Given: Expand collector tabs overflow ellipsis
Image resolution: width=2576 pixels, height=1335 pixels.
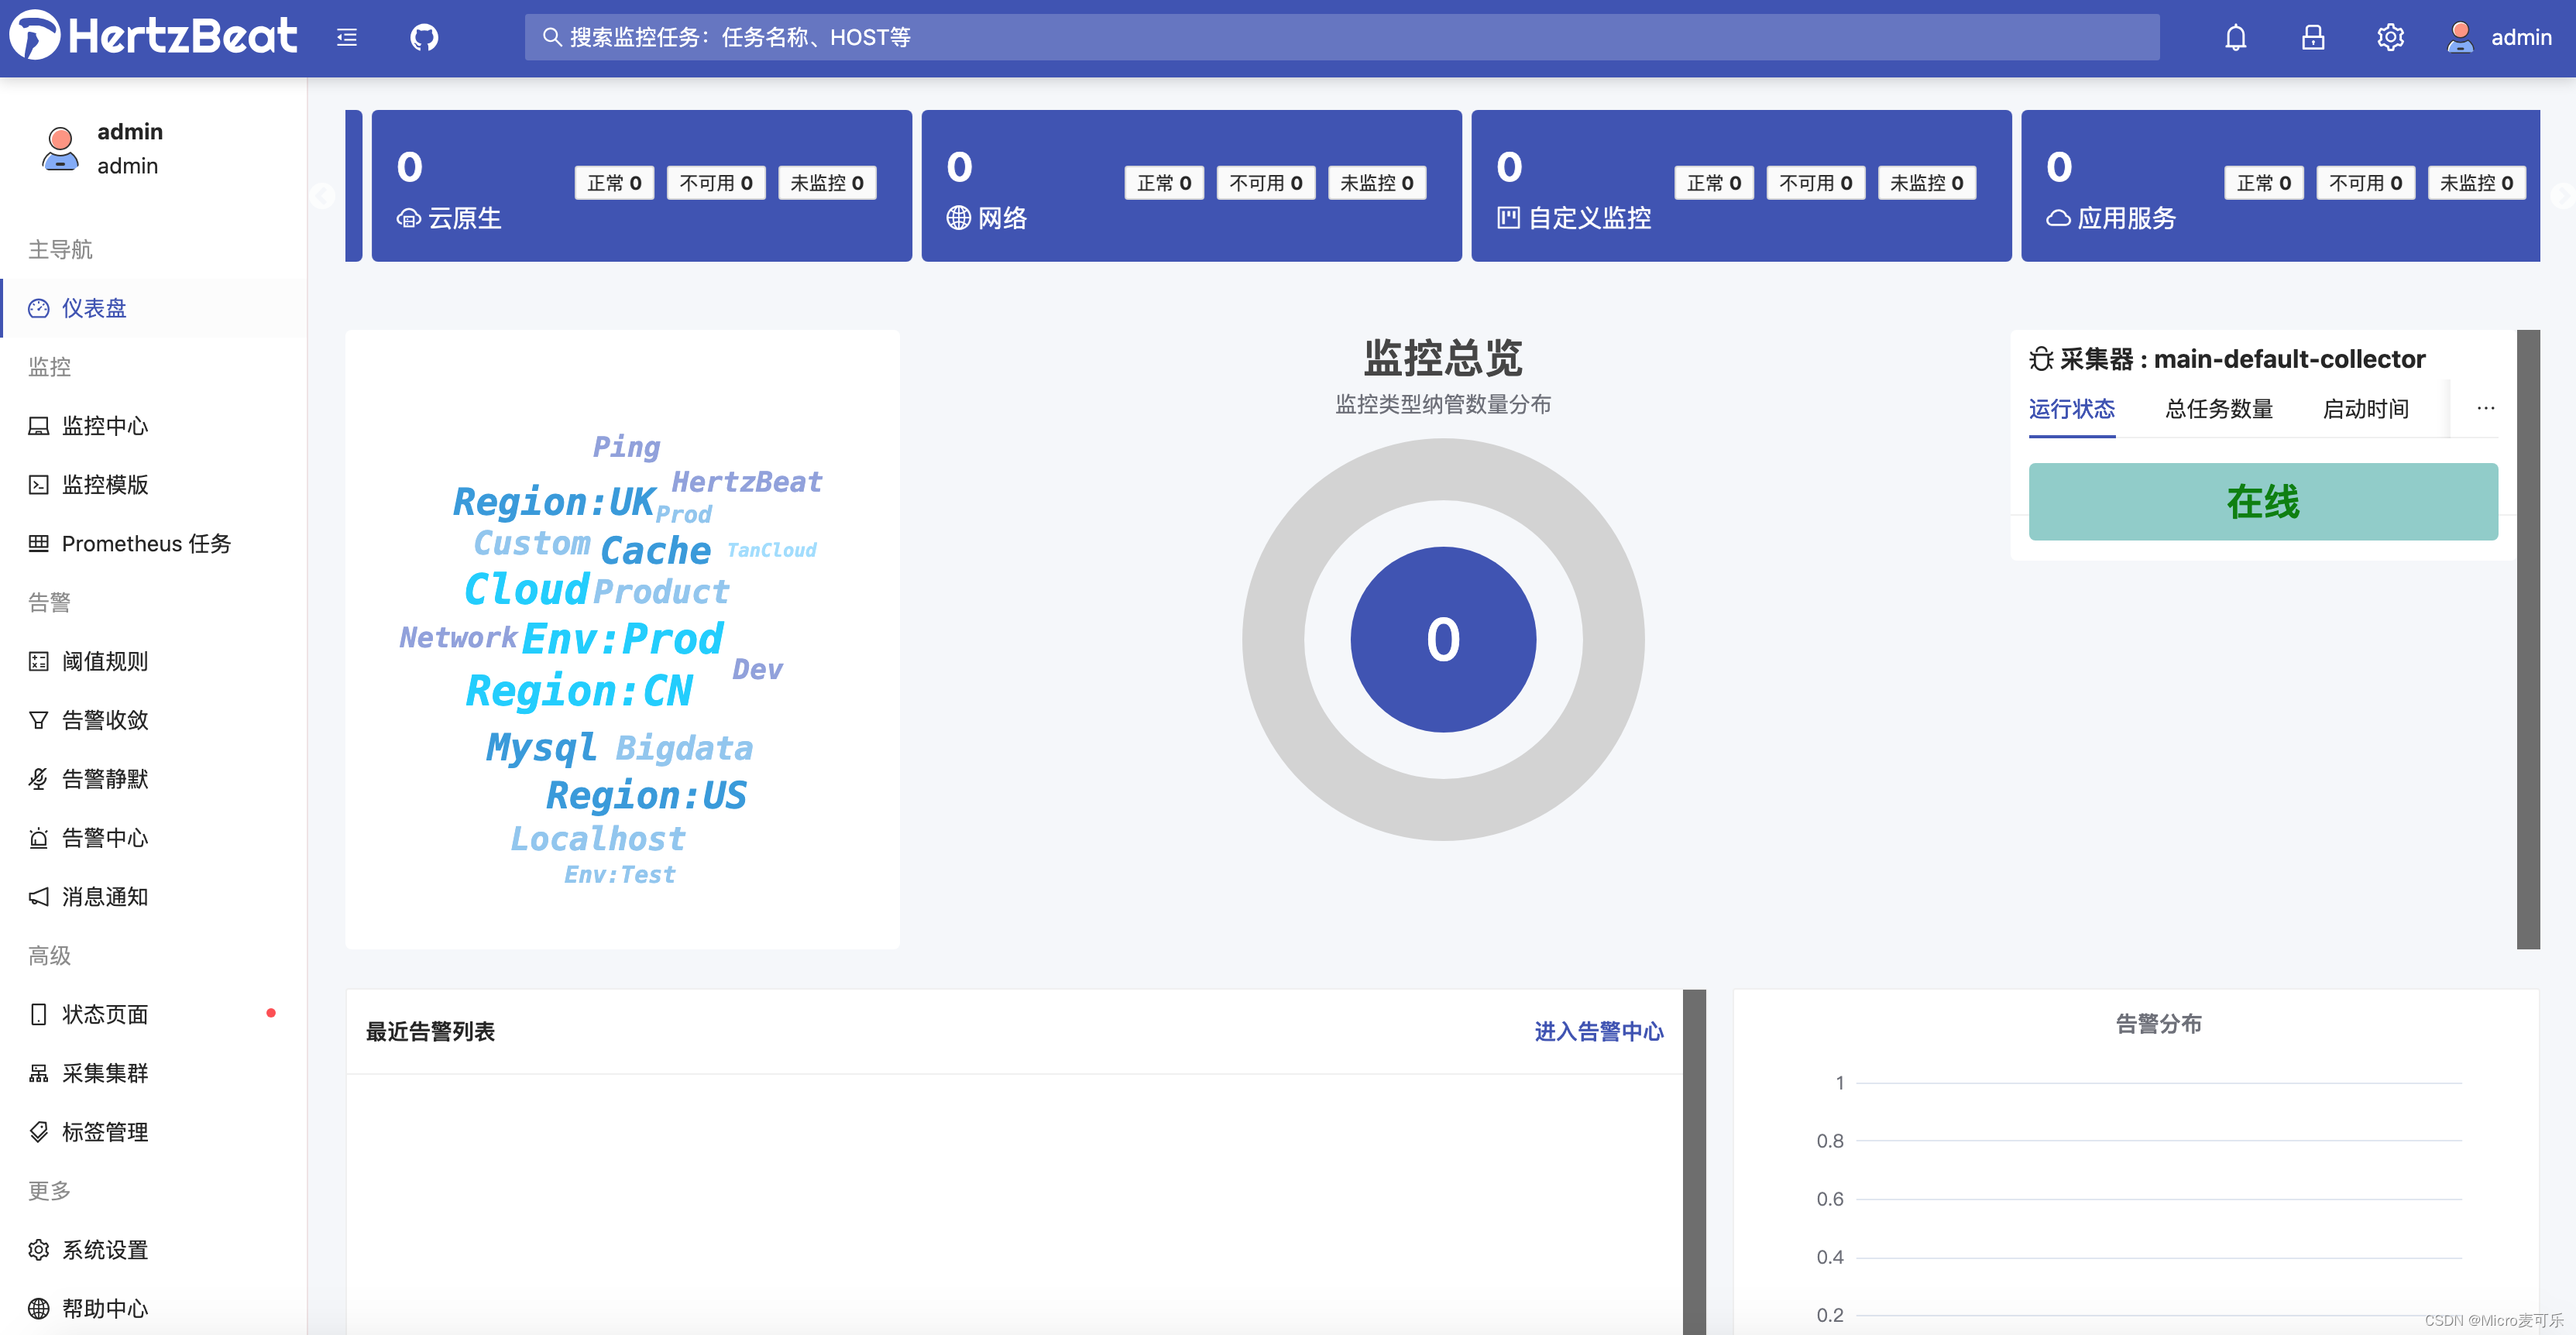Looking at the screenshot, I should pyautogui.click(x=2485, y=408).
